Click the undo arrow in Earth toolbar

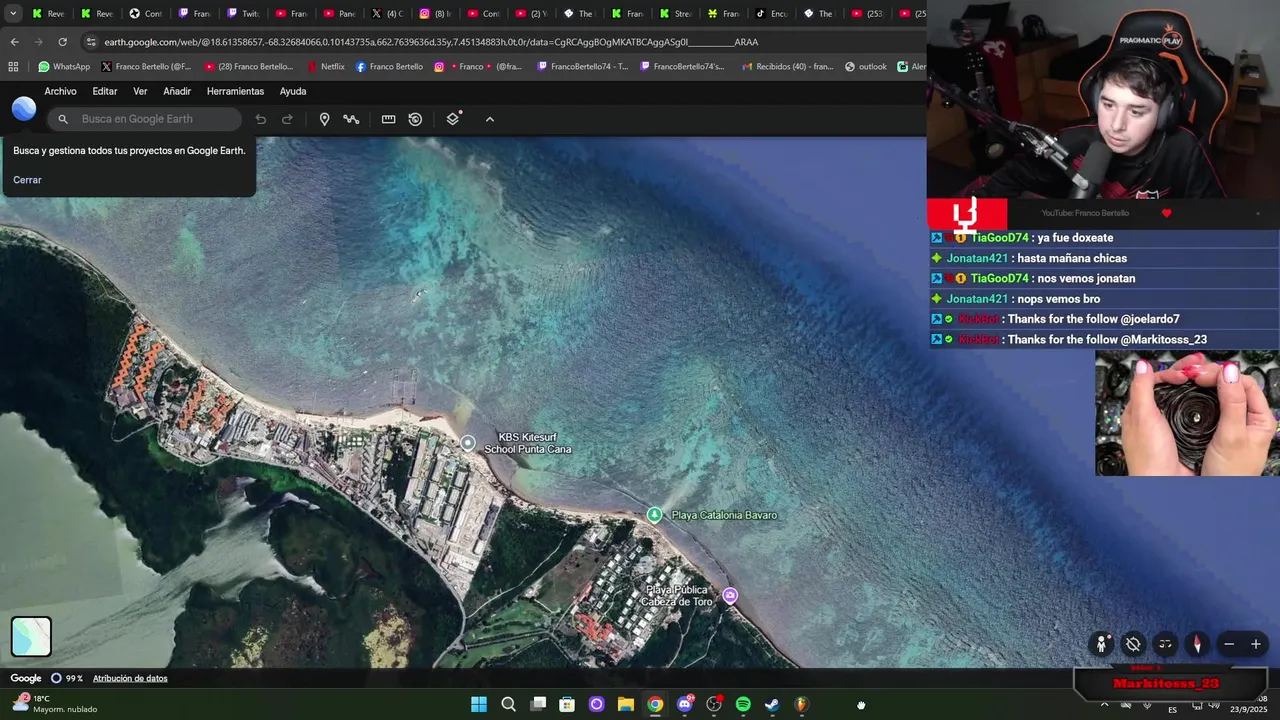pyautogui.click(x=261, y=119)
